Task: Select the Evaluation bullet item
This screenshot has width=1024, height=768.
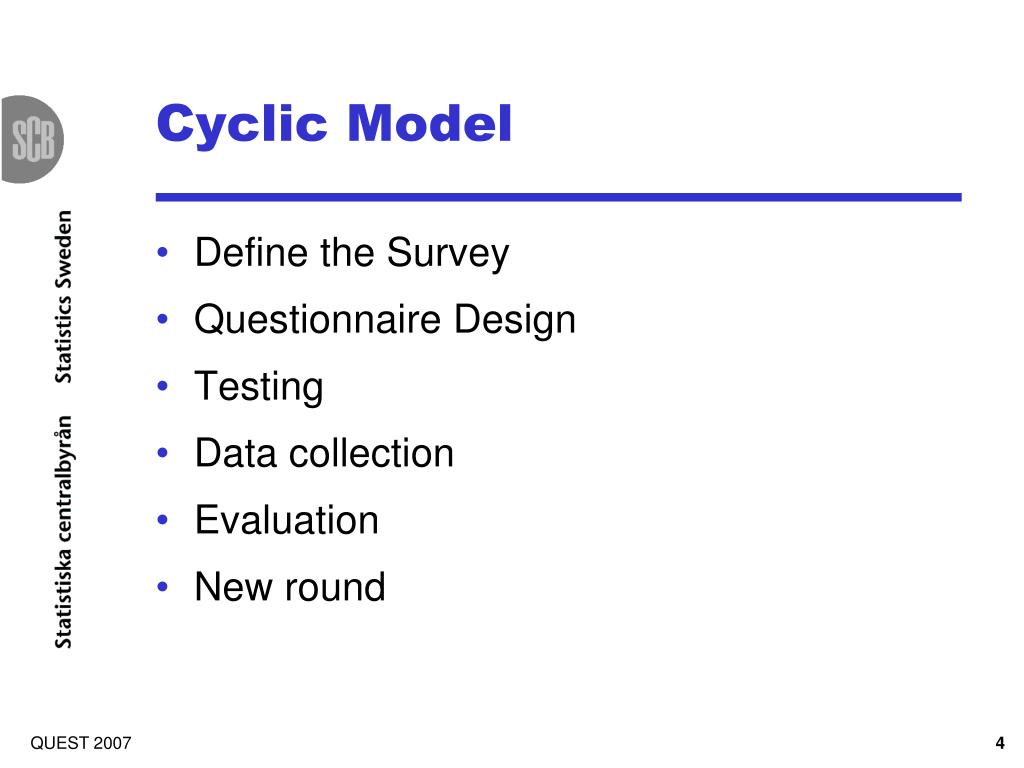Action: 287,520
